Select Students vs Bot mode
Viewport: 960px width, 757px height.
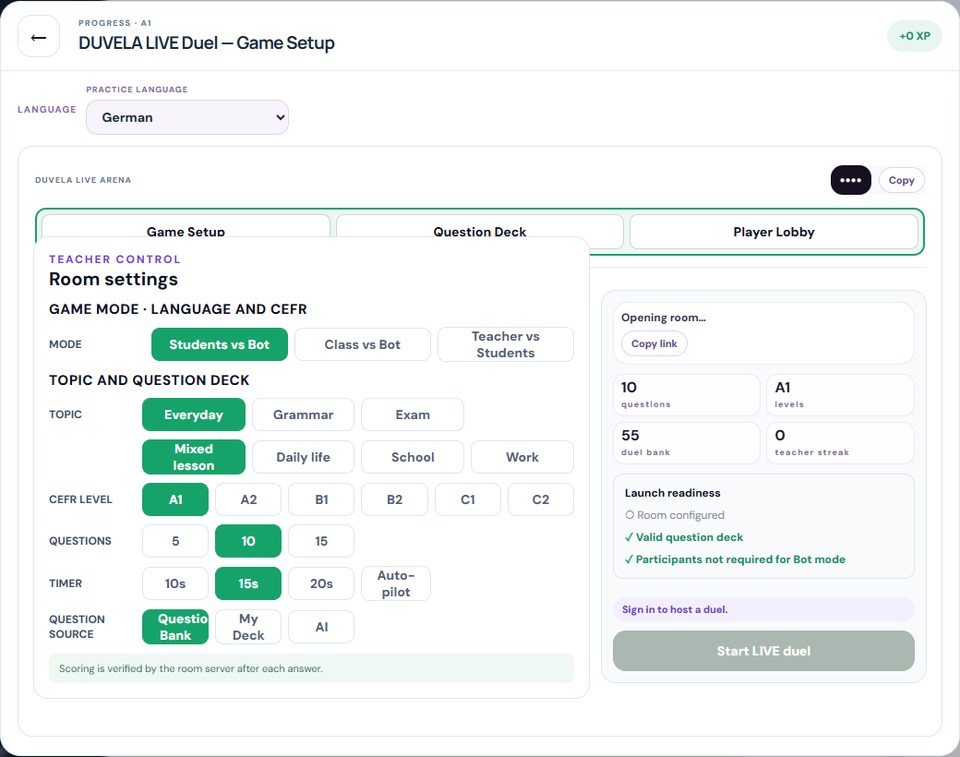(x=219, y=345)
